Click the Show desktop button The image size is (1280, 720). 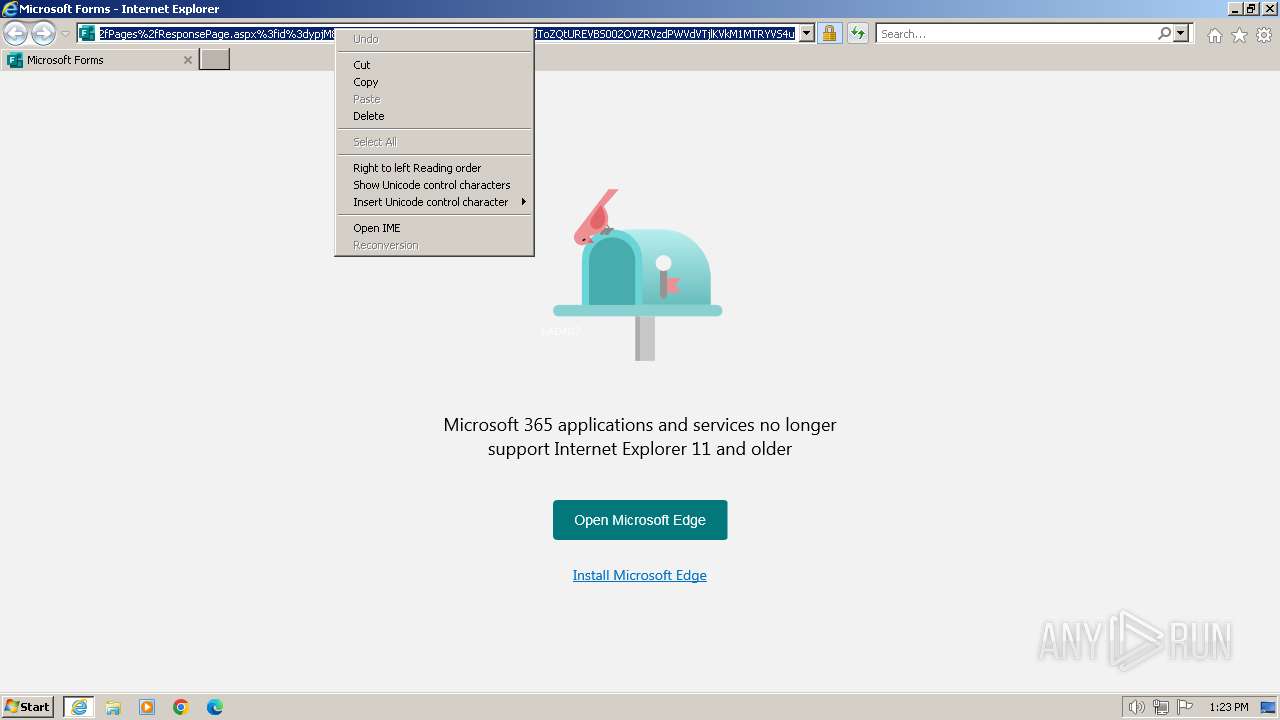1268,707
